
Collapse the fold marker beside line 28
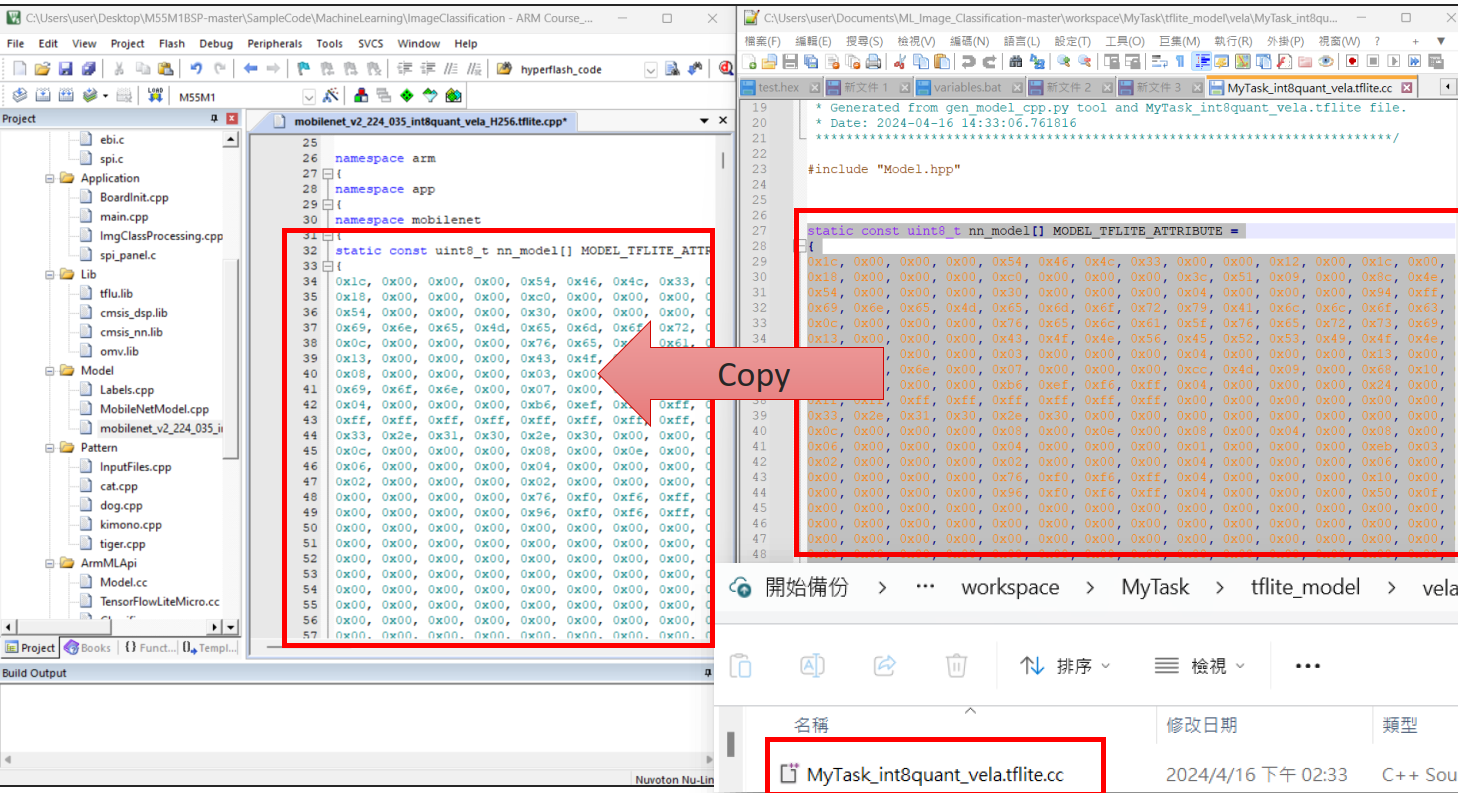pyautogui.click(x=799, y=246)
